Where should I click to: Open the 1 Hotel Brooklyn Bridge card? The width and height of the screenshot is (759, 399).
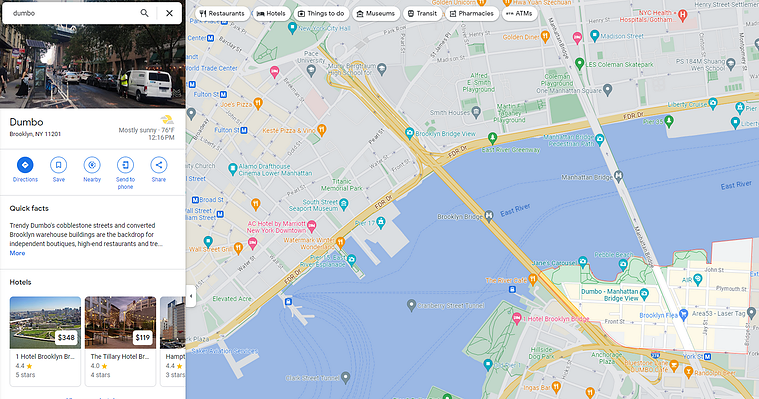(45, 341)
